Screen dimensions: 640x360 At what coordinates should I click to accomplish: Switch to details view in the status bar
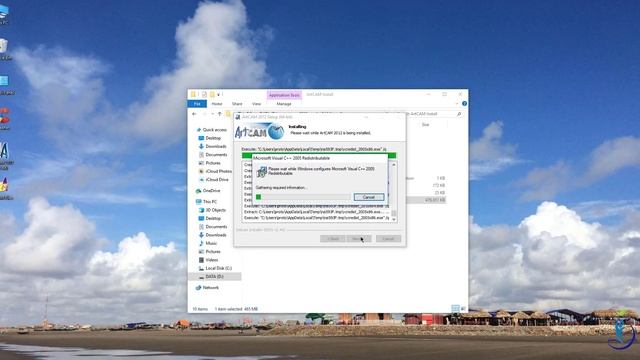tap(456, 309)
